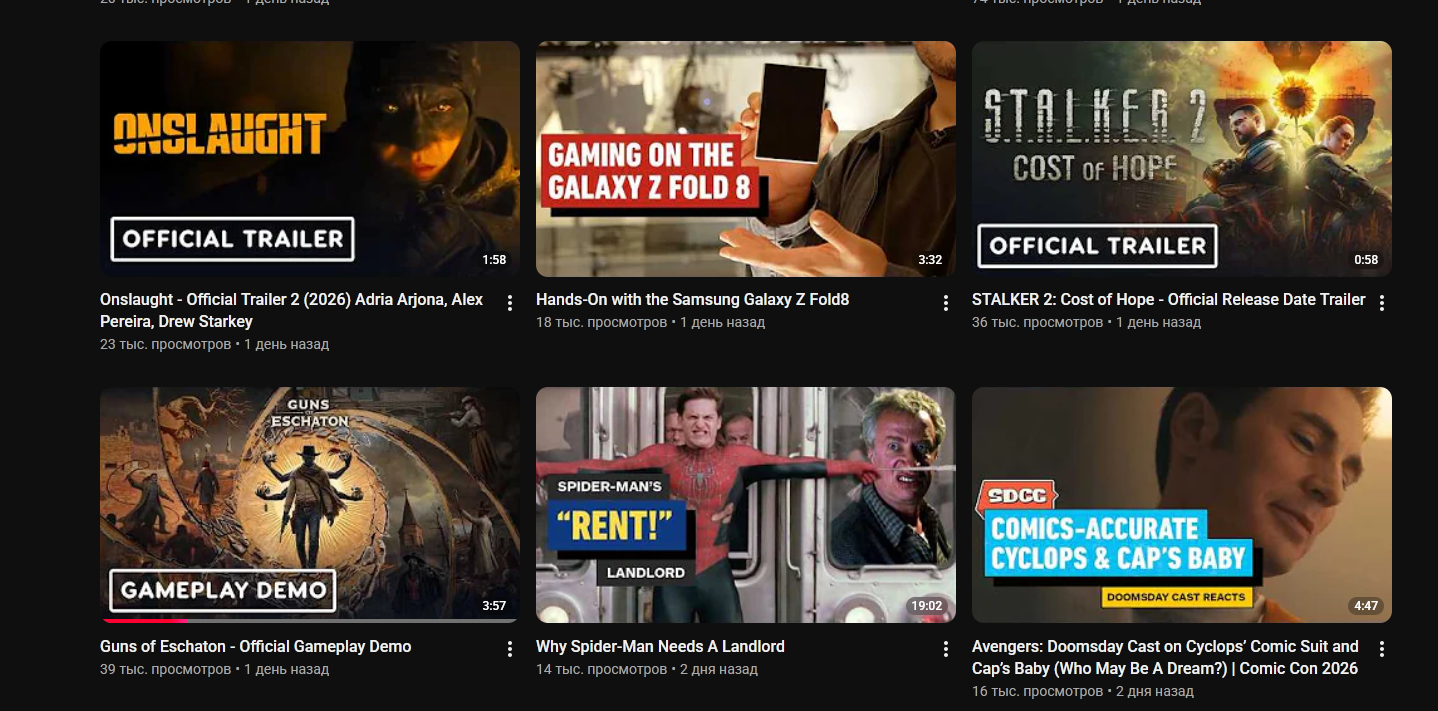Image resolution: width=1438 pixels, height=711 pixels.
Task: Play the Comics-Accurate Cyclops & Cap's Baby thumbnail
Action: [x=1182, y=505]
